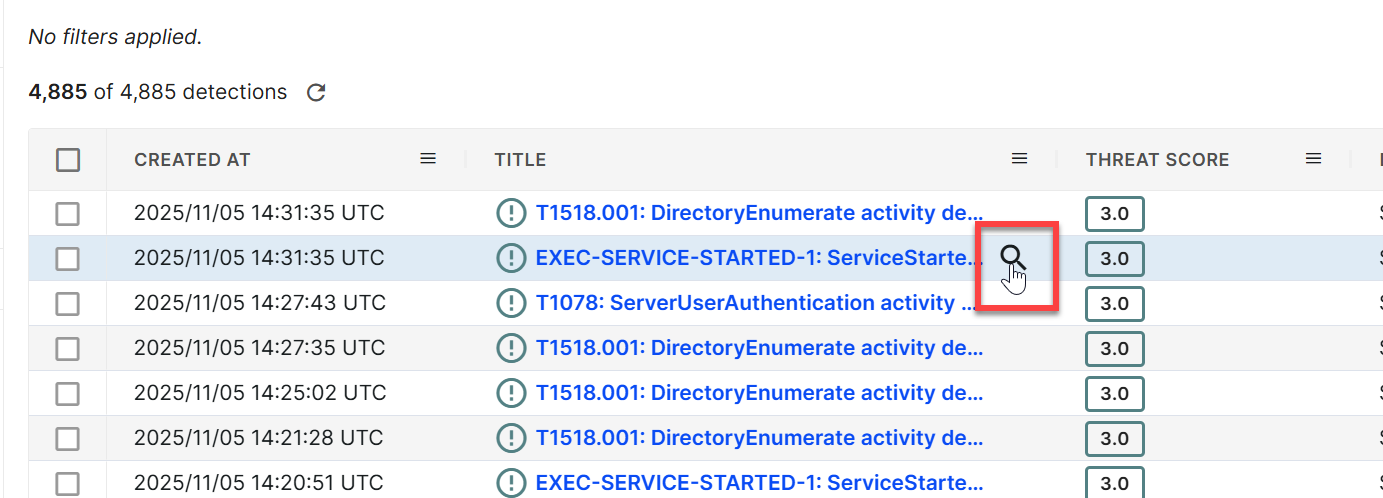Select checkbox for the 14:27:43 detection
1383x498 pixels.
pyautogui.click(x=67, y=304)
